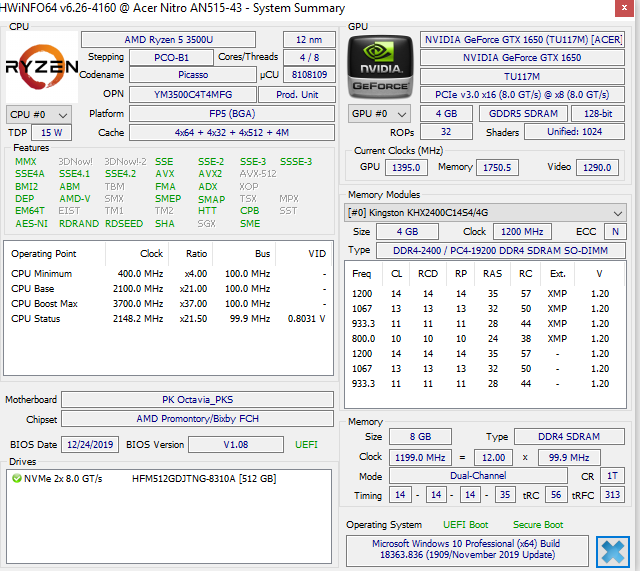Click the BIOS Date 12/24/2019 field
The image size is (640, 571).
pos(90,444)
